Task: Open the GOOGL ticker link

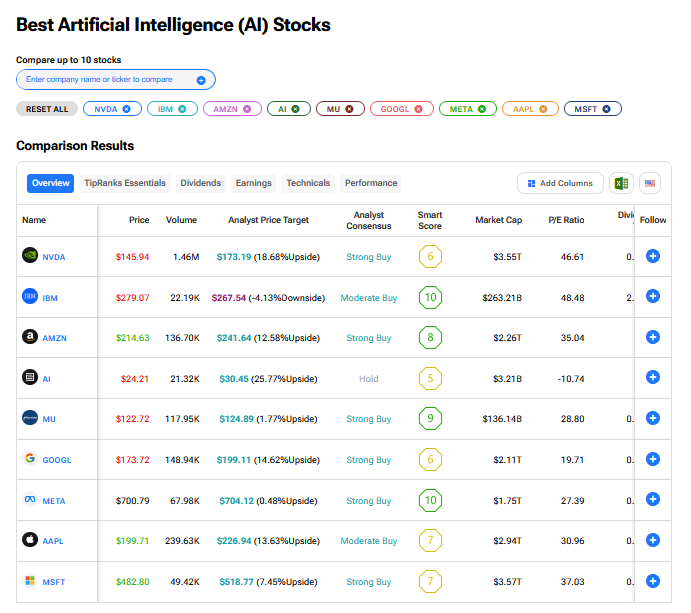Action: point(57,460)
